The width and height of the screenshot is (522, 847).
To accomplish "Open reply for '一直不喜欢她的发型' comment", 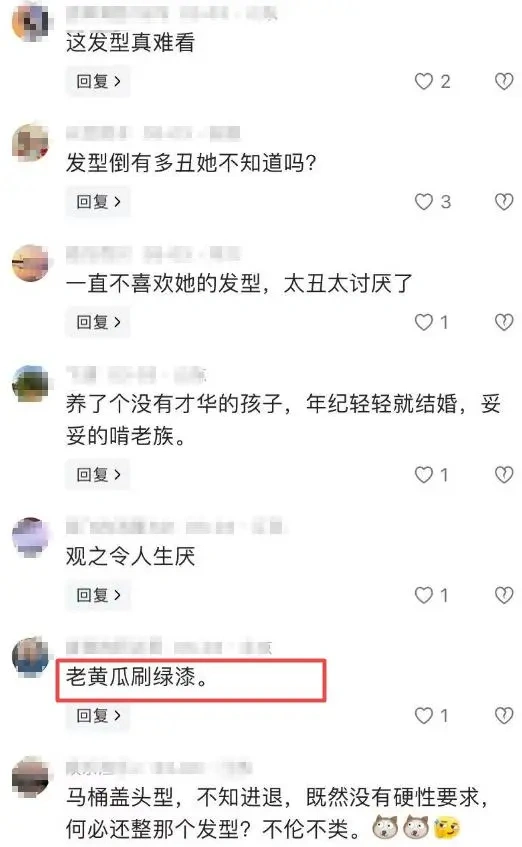I will (x=98, y=322).
